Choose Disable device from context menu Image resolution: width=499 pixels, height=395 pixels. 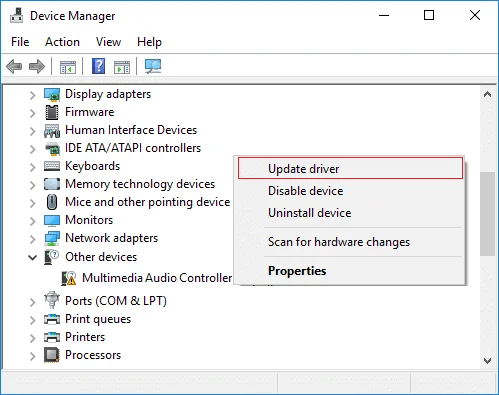point(350,191)
